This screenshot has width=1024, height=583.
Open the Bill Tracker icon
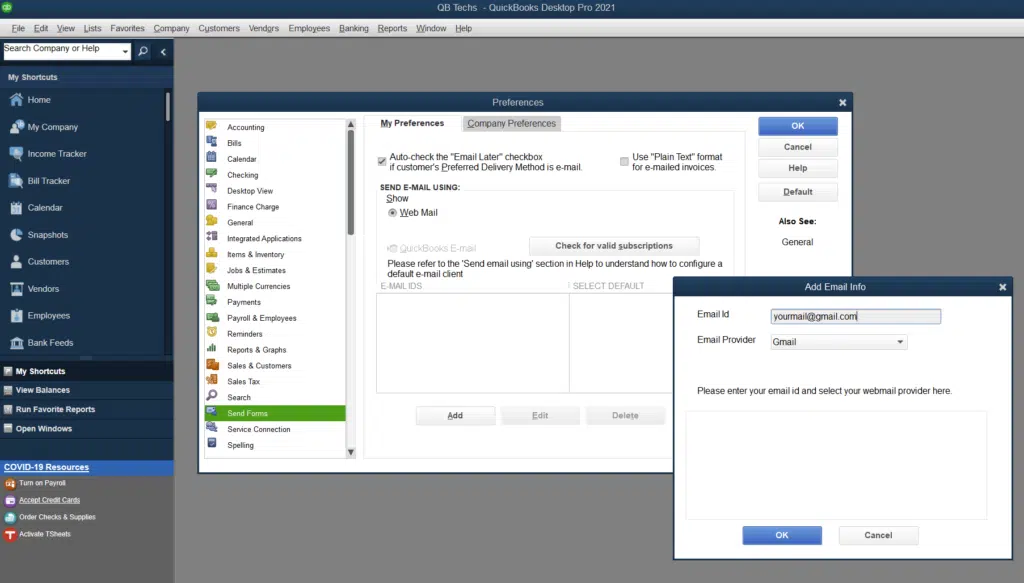pos(16,181)
